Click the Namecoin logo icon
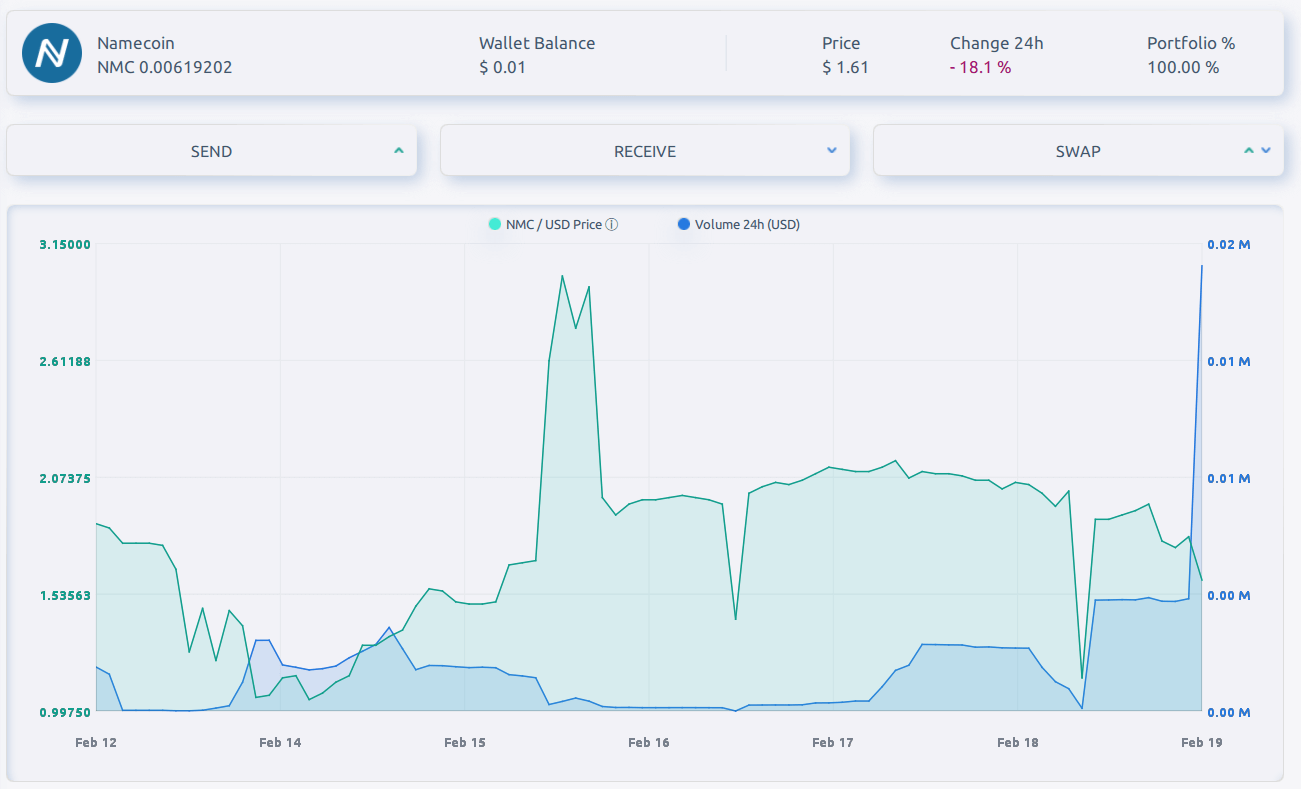This screenshot has height=789, width=1301. tap(51, 52)
